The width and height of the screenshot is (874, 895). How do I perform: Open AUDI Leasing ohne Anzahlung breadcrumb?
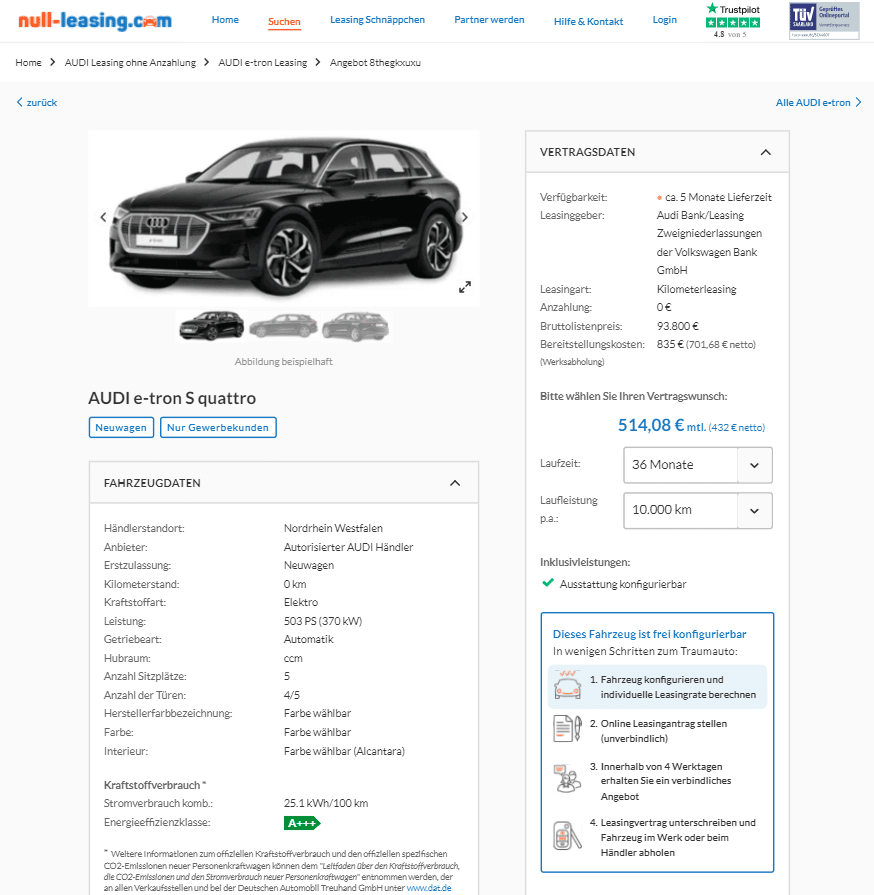pyautogui.click(x=130, y=62)
